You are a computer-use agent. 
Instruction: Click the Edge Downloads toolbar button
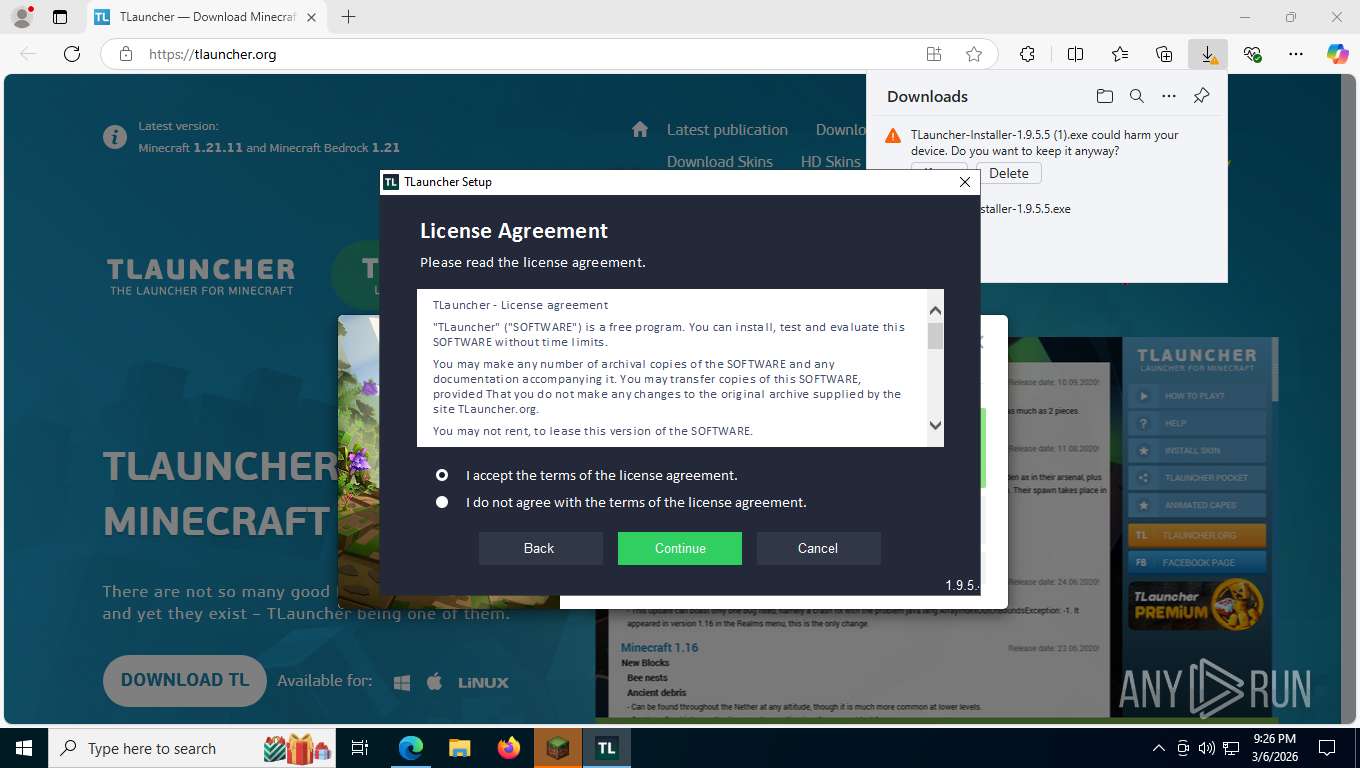(x=1208, y=54)
